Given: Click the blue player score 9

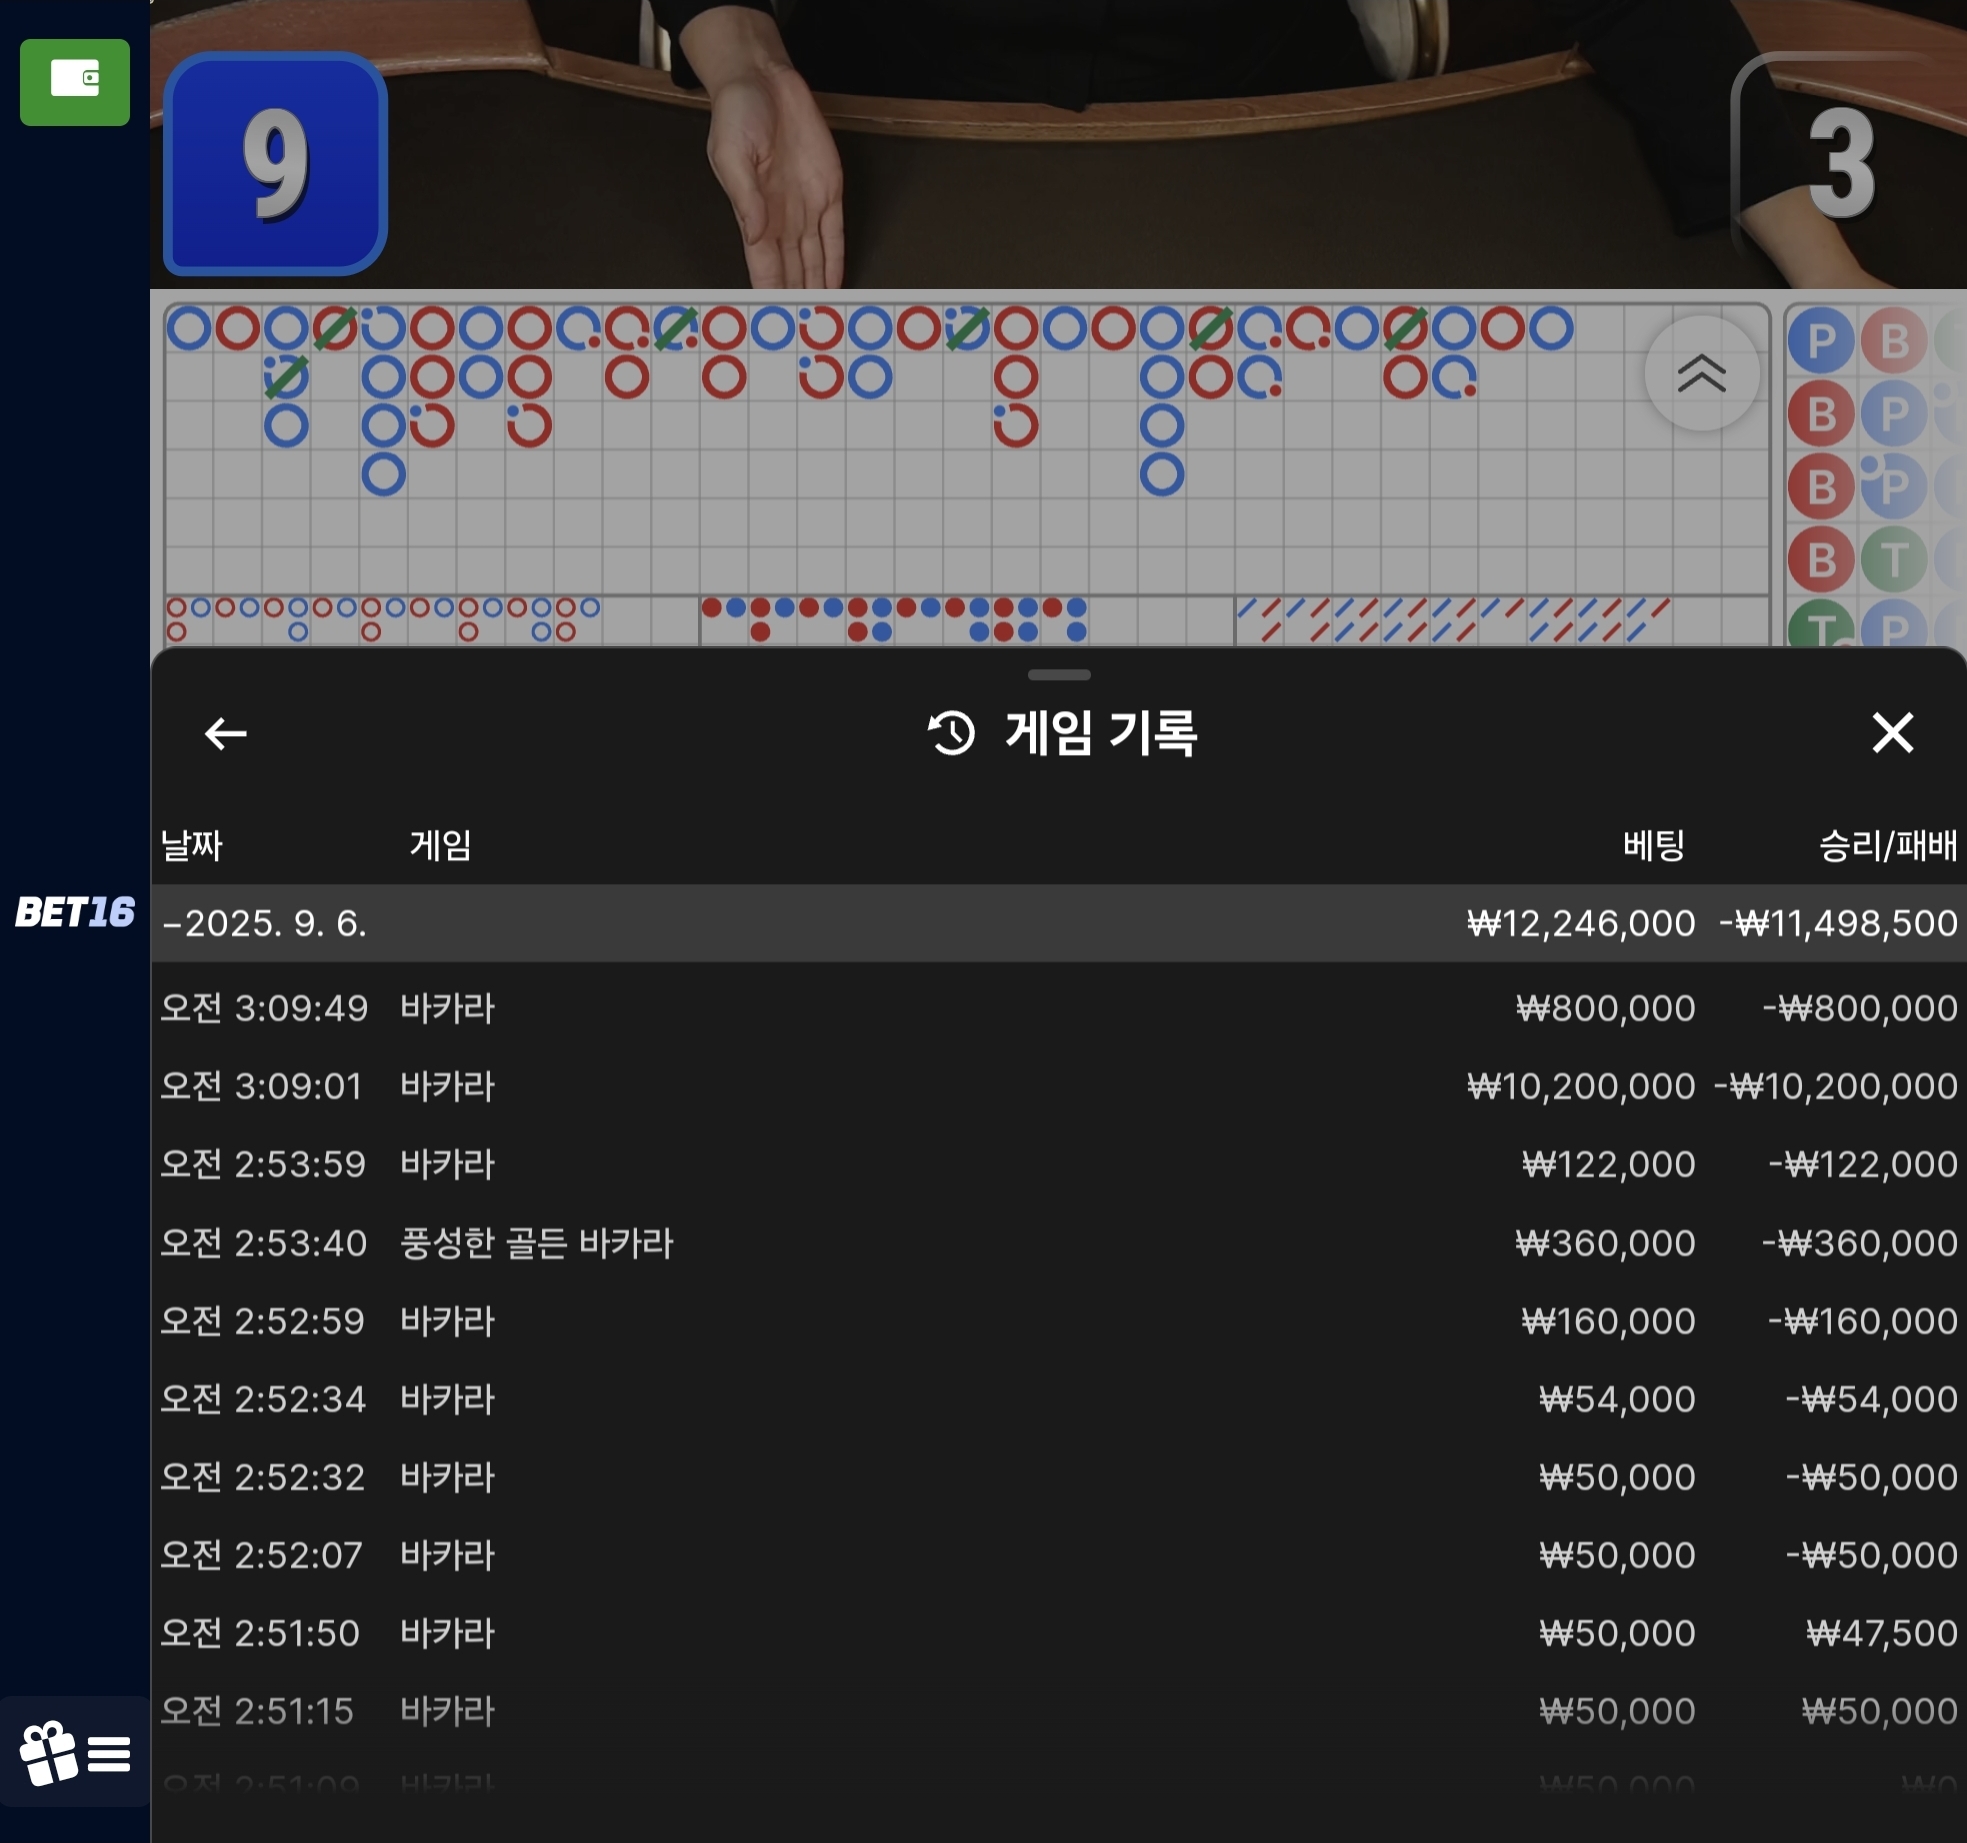Looking at the screenshot, I should (276, 163).
